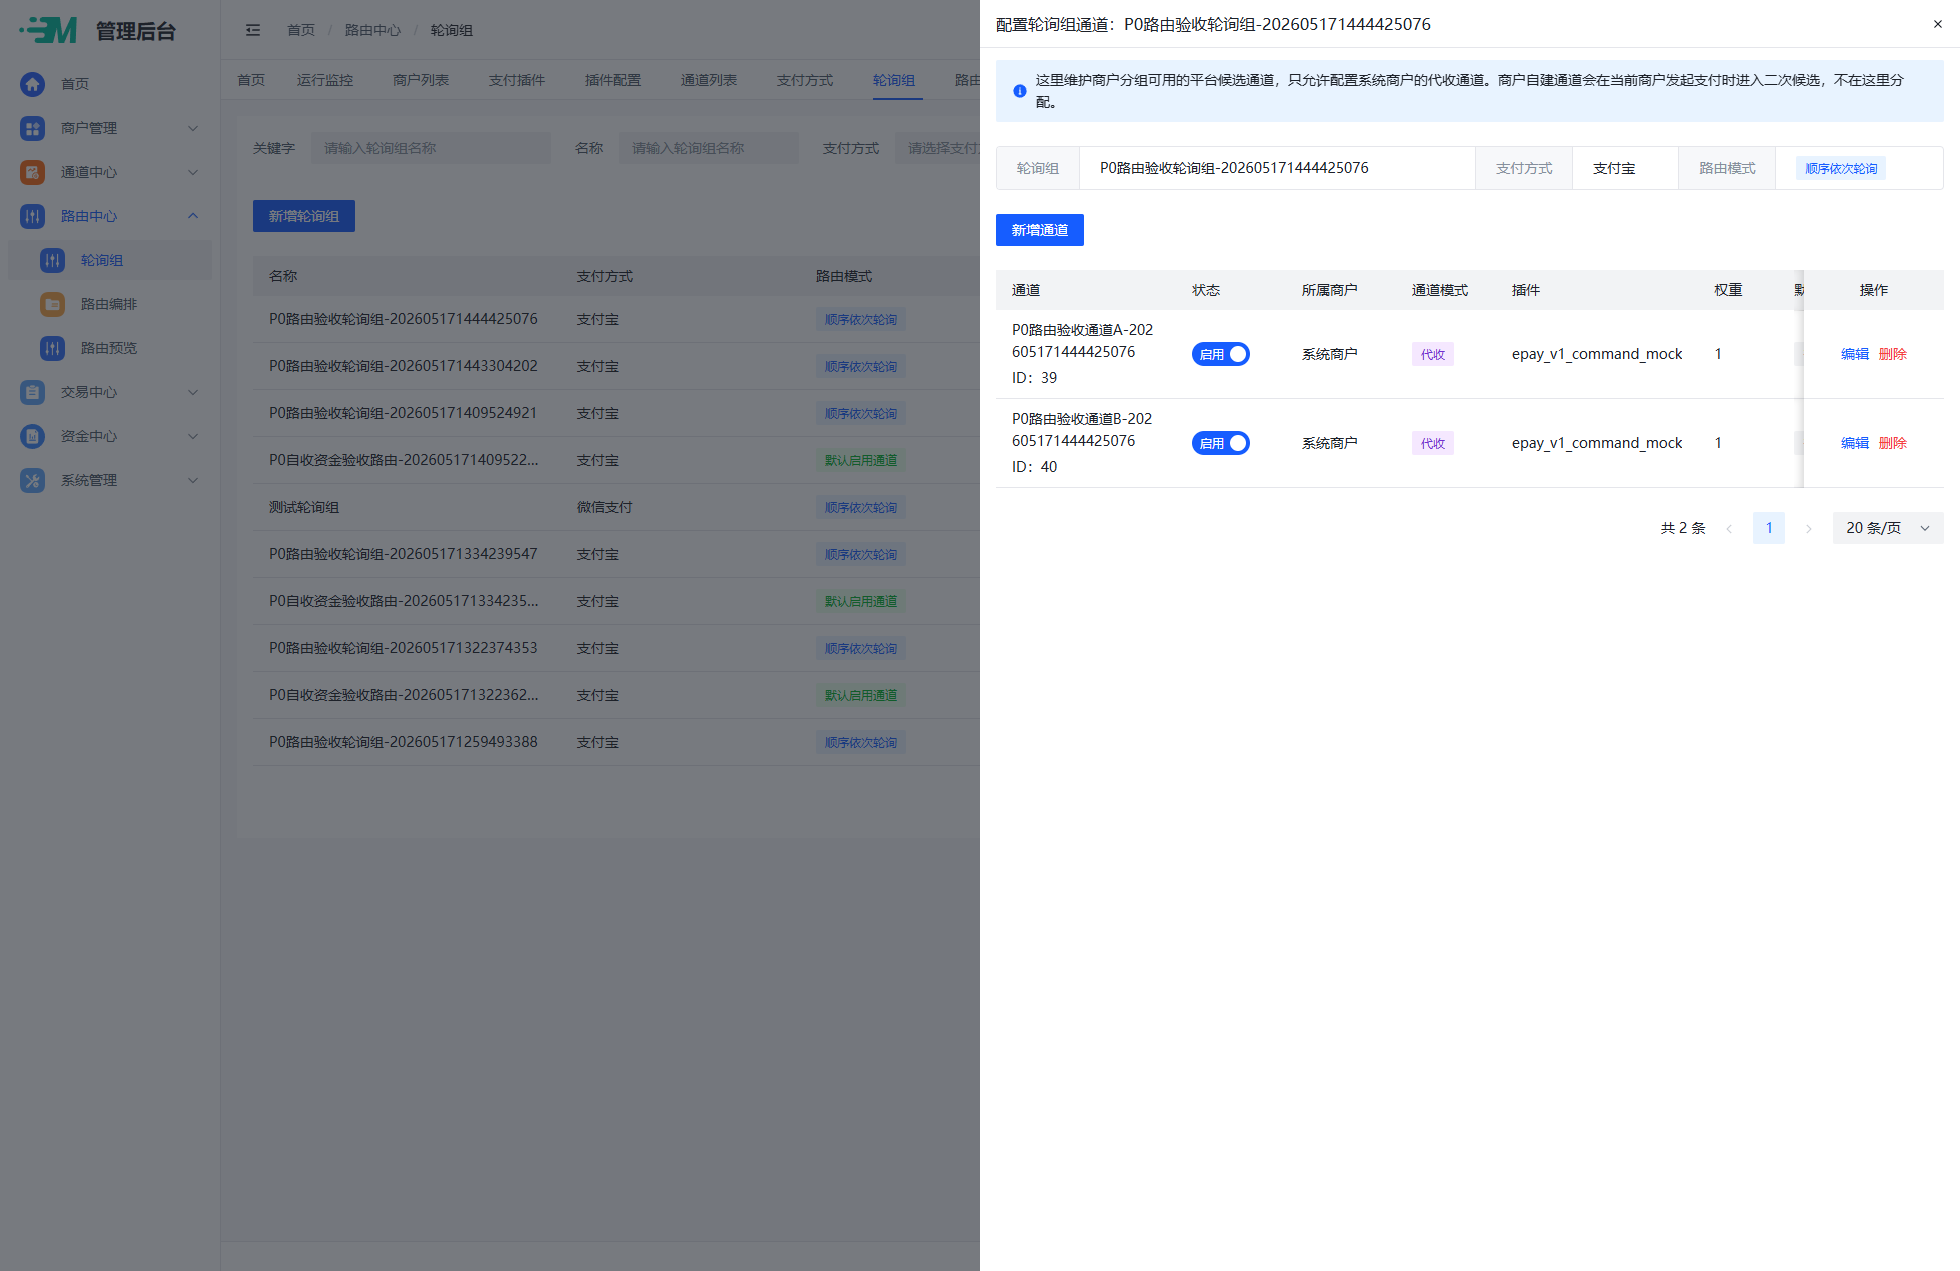Click the 路由中心 breadcrumb link
Screen dimensions: 1960x1271
pyautogui.click(x=373, y=30)
